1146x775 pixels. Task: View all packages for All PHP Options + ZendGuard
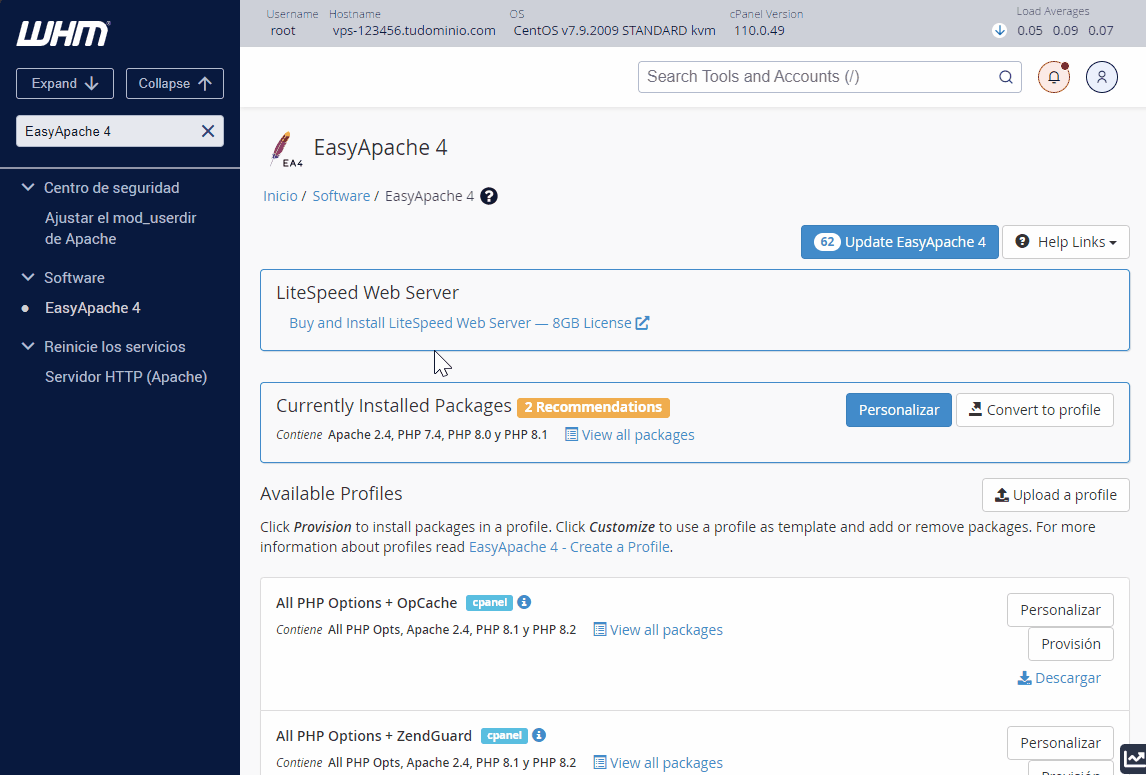point(658,763)
